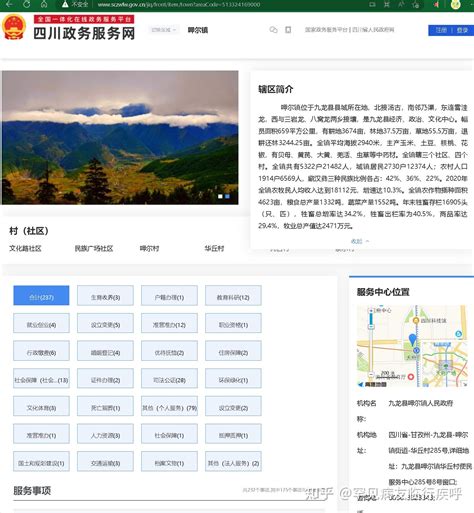474x513 pixels.
Task: Click the address bar URL
Action: tap(179, 5)
